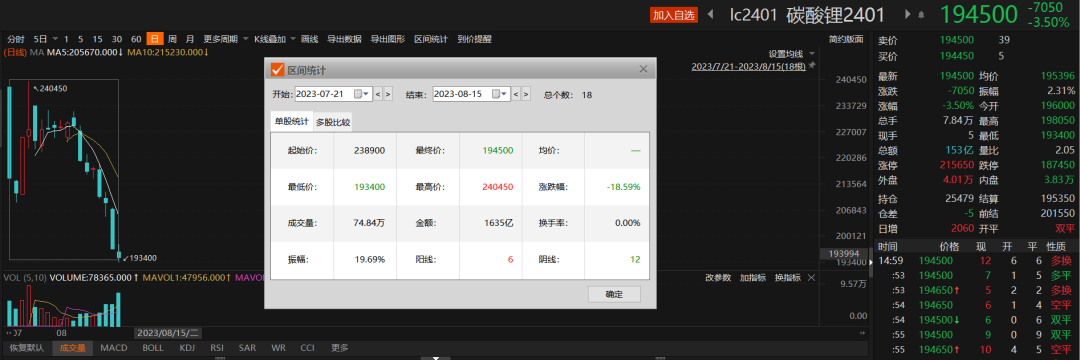Select the 60-minute K-line period
The image size is (1080, 360).
coord(136,39)
